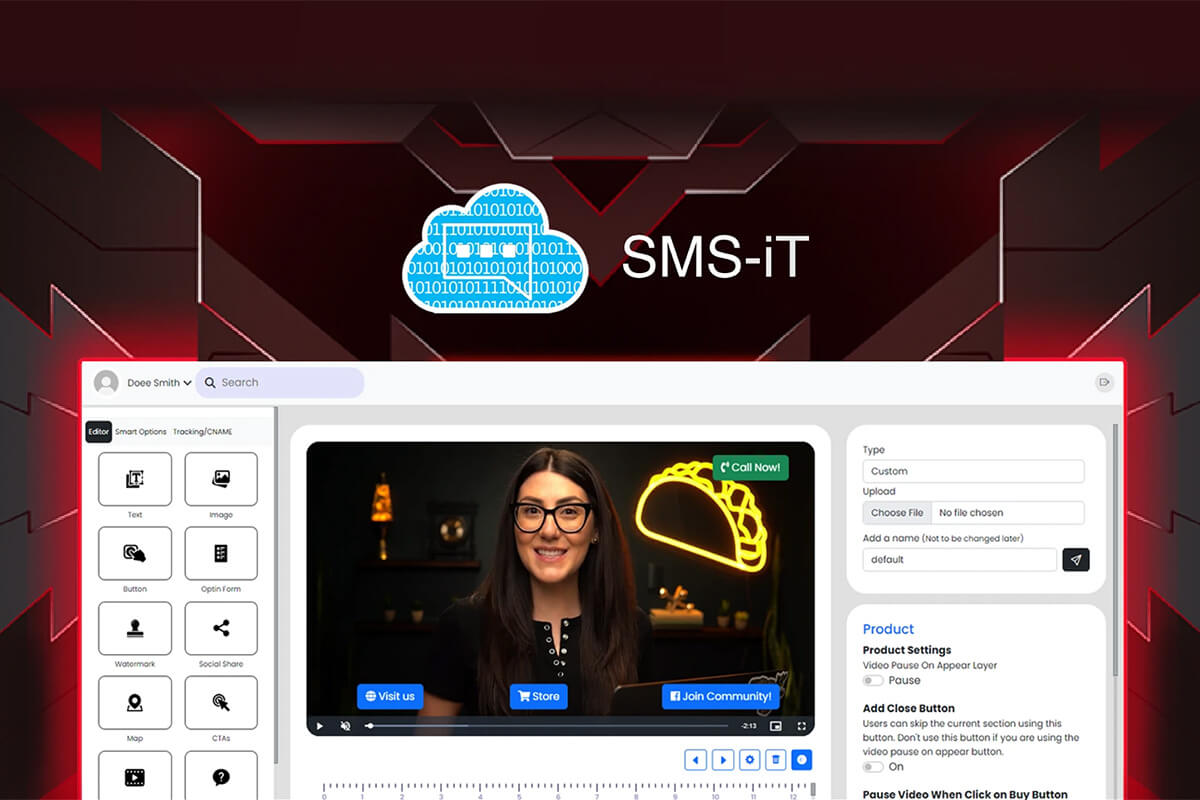Toggle the Video Pause On Appear Layer switch
1200x800 pixels.
(x=874, y=681)
